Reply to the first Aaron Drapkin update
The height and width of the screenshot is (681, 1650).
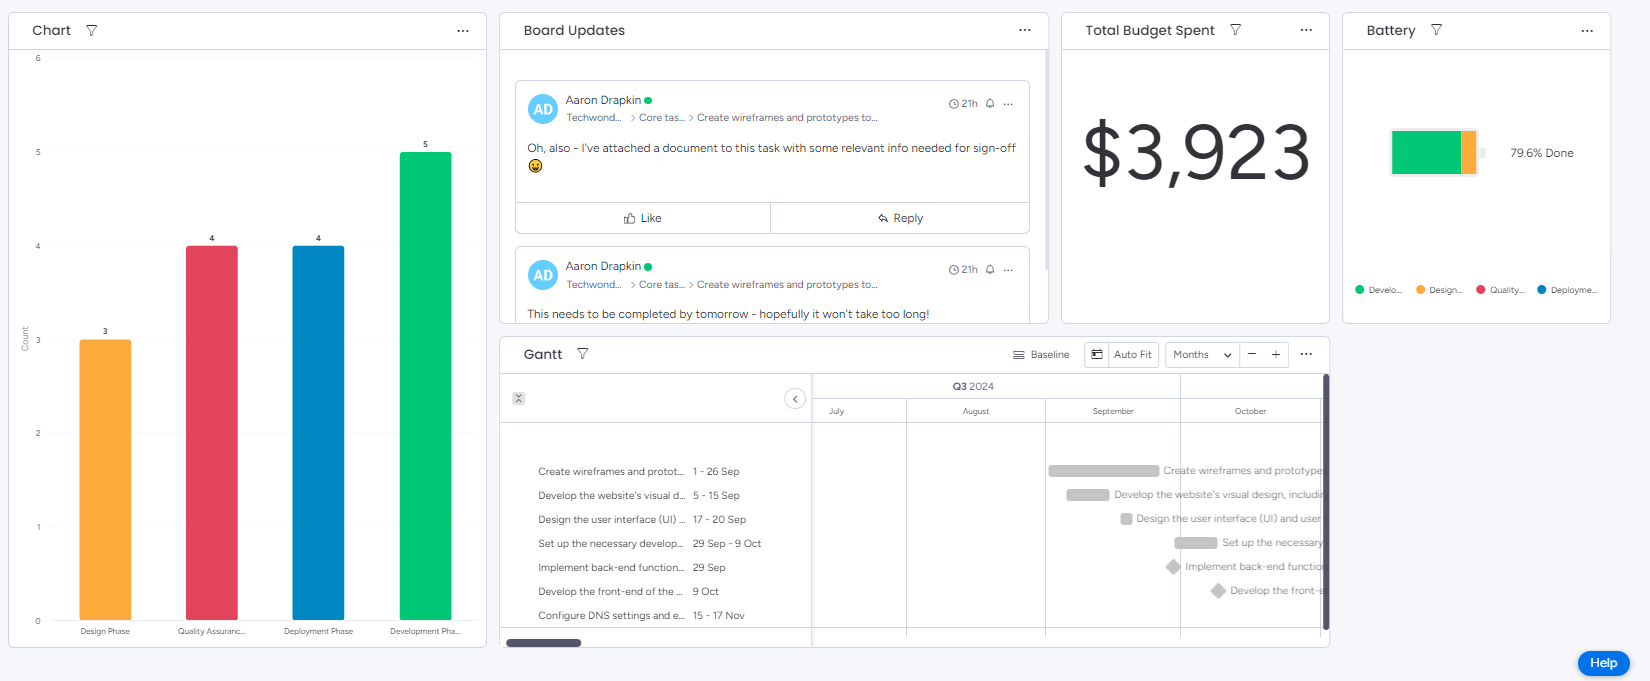(x=900, y=218)
